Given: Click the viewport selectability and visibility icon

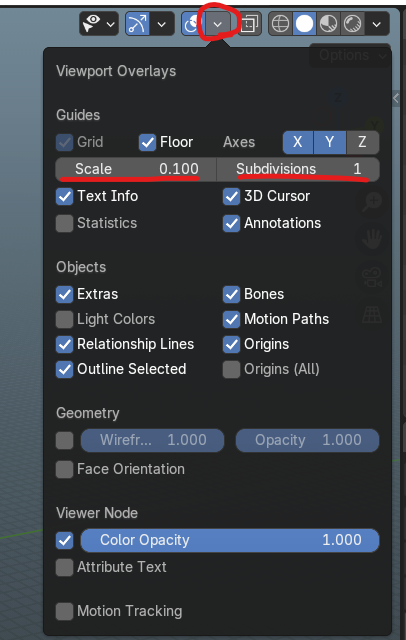Looking at the screenshot, I should [x=92, y=24].
